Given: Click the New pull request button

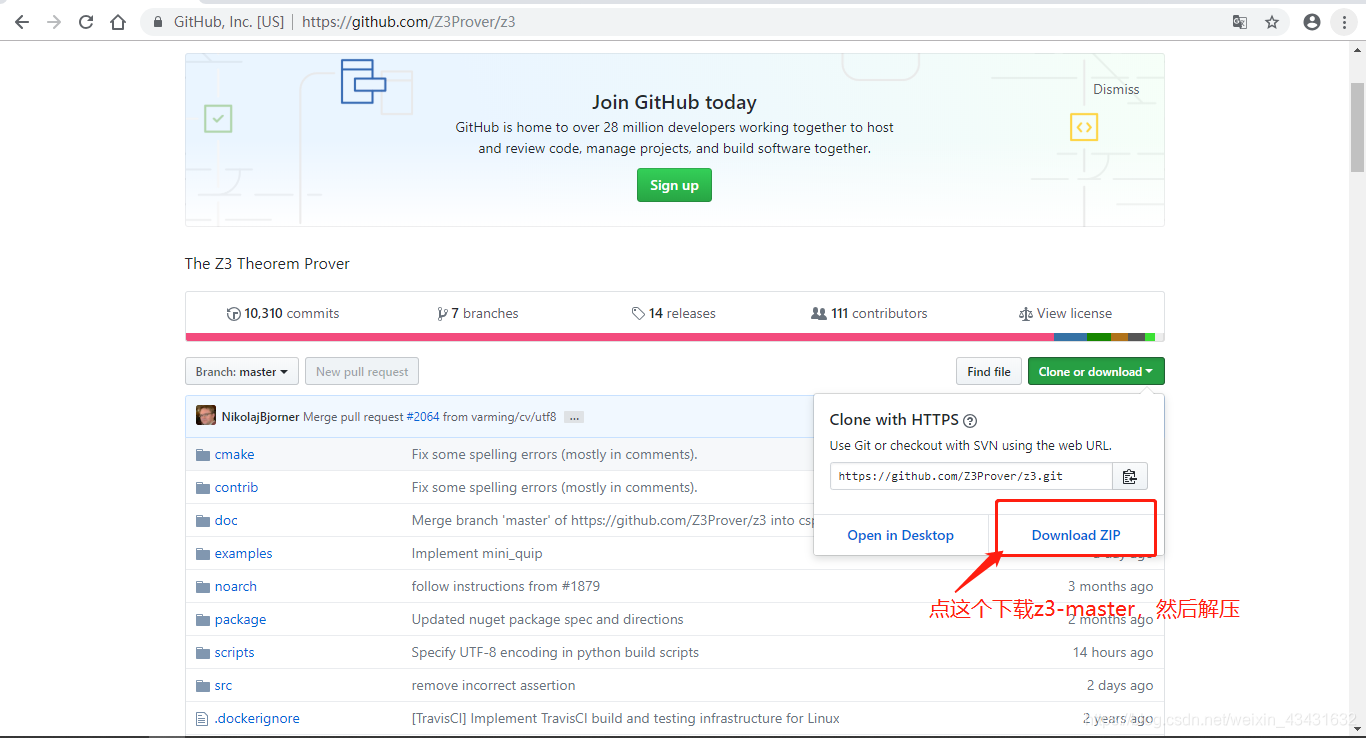Looking at the screenshot, I should pyautogui.click(x=362, y=372).
